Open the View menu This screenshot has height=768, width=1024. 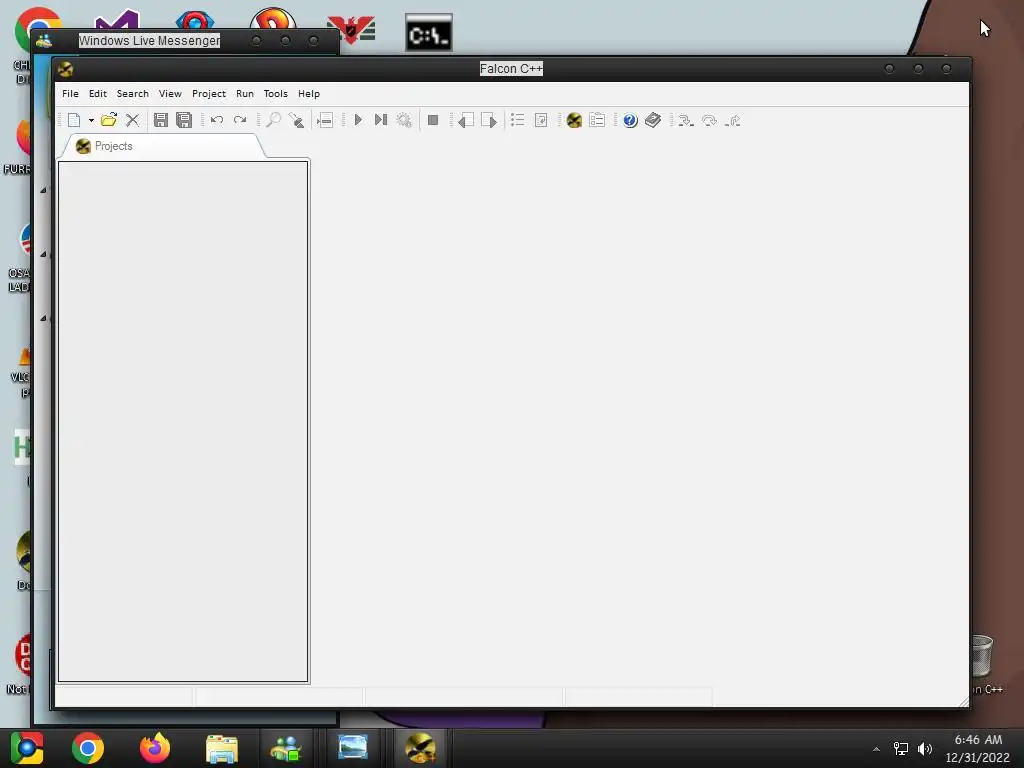tap(170, 93)
